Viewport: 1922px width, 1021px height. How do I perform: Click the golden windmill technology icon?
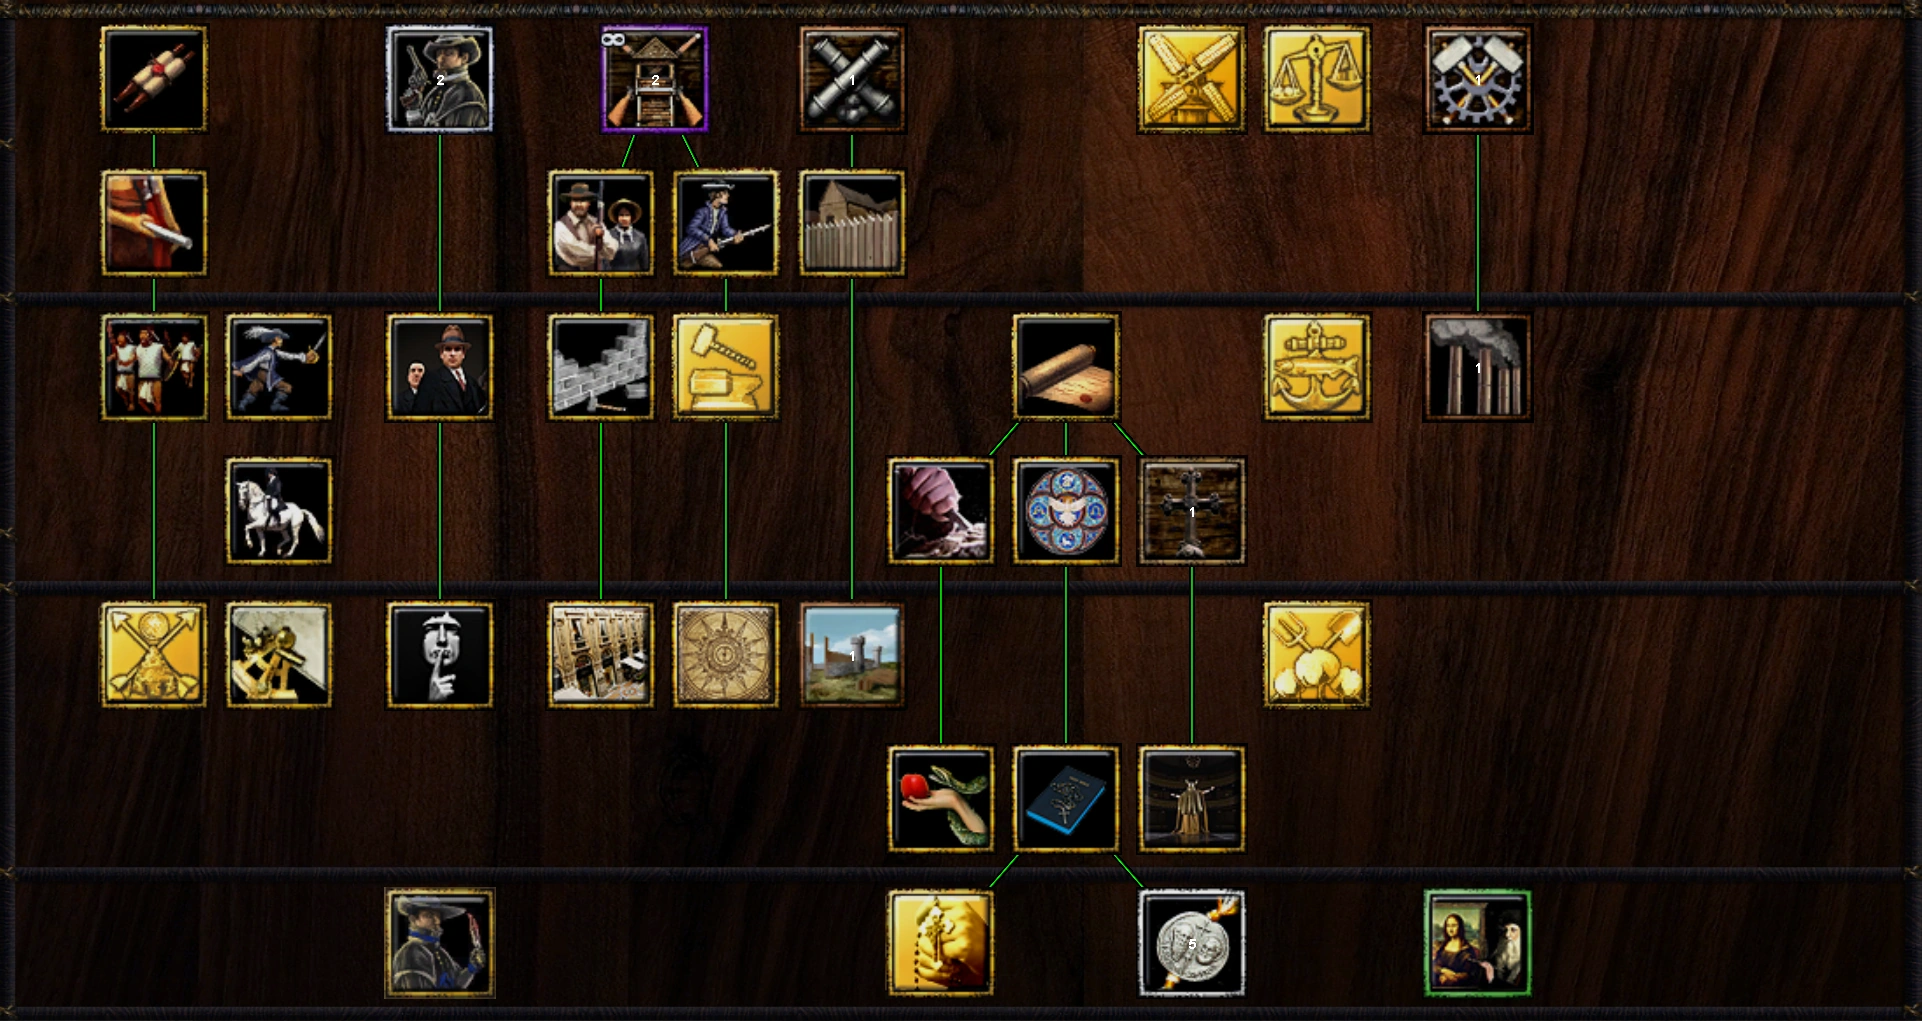[x=1191, y=79]
